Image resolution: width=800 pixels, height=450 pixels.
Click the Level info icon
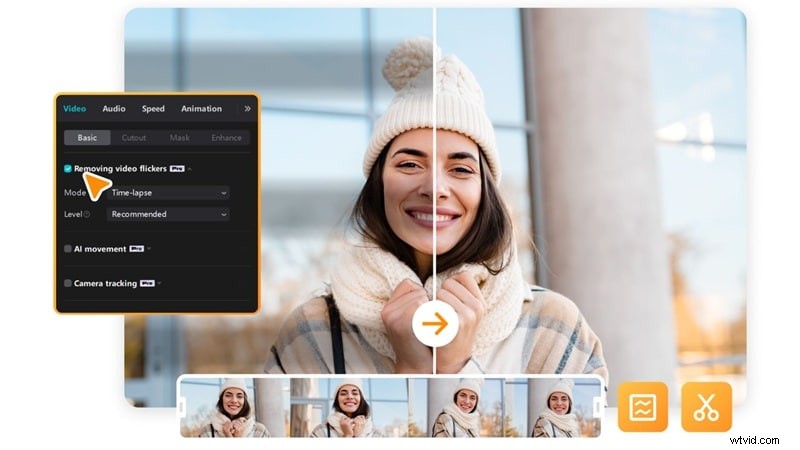click(x=87, y=214)
